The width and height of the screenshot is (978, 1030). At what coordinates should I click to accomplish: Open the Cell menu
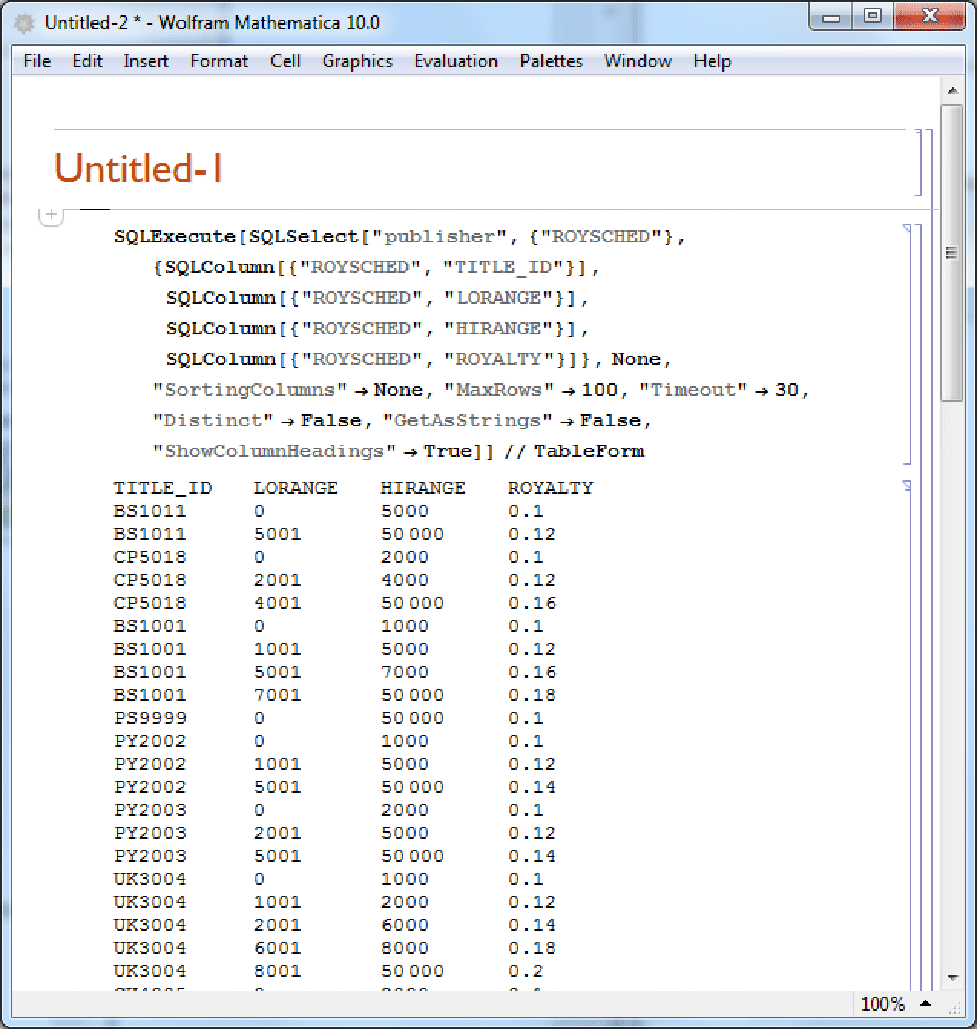point(285,61)
